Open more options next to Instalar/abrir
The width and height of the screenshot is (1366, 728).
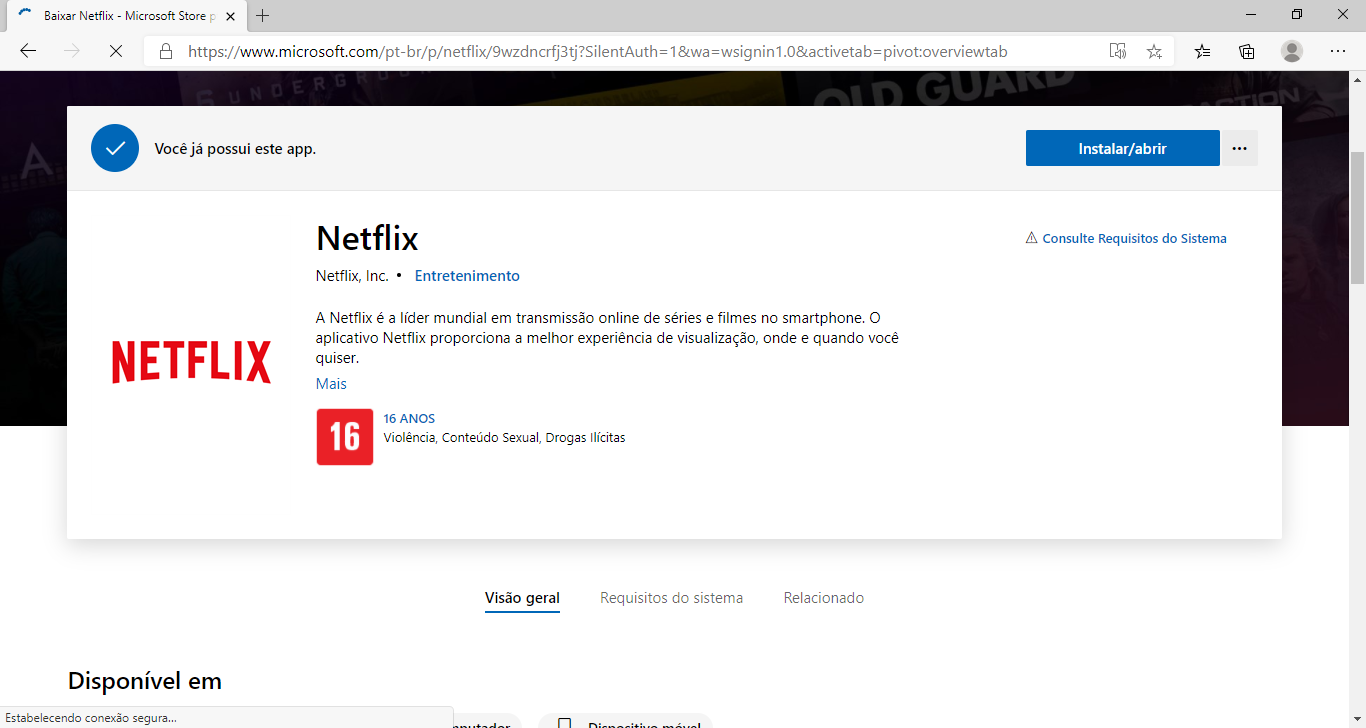point(1240,148)
